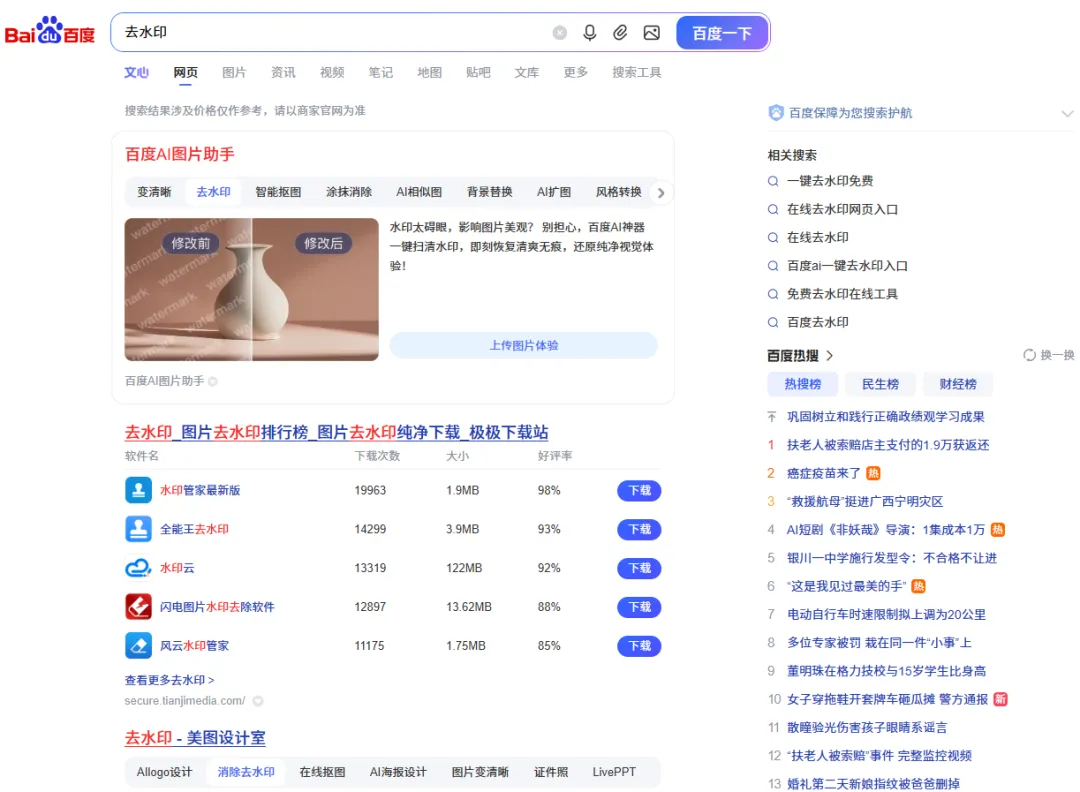Screen dimensions: 1080x792
Task: Click the Baidu protection shield icon
Action: (776, 113)
